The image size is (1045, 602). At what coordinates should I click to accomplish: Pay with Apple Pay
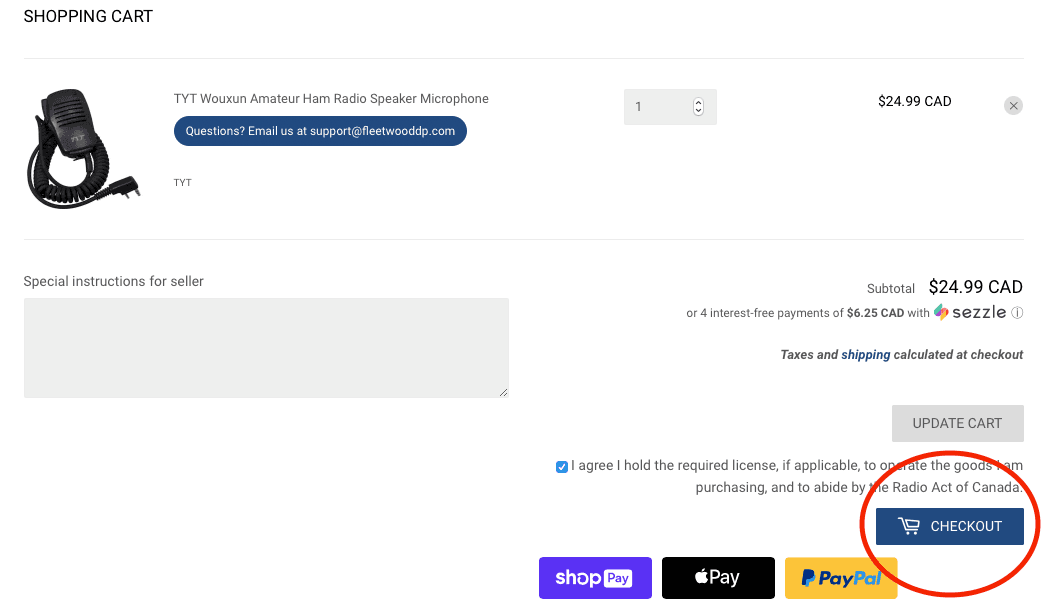point(718,578)
